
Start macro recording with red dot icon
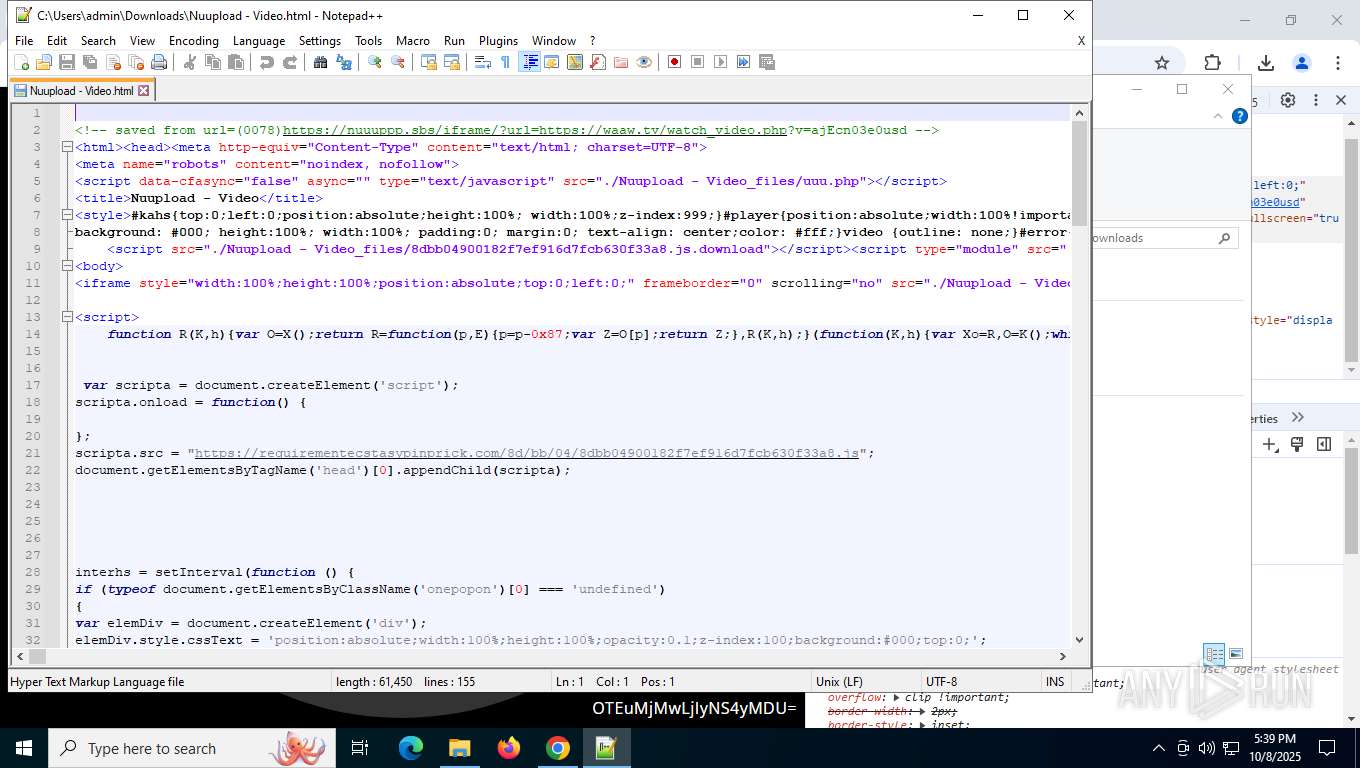(x=675, y=62)
